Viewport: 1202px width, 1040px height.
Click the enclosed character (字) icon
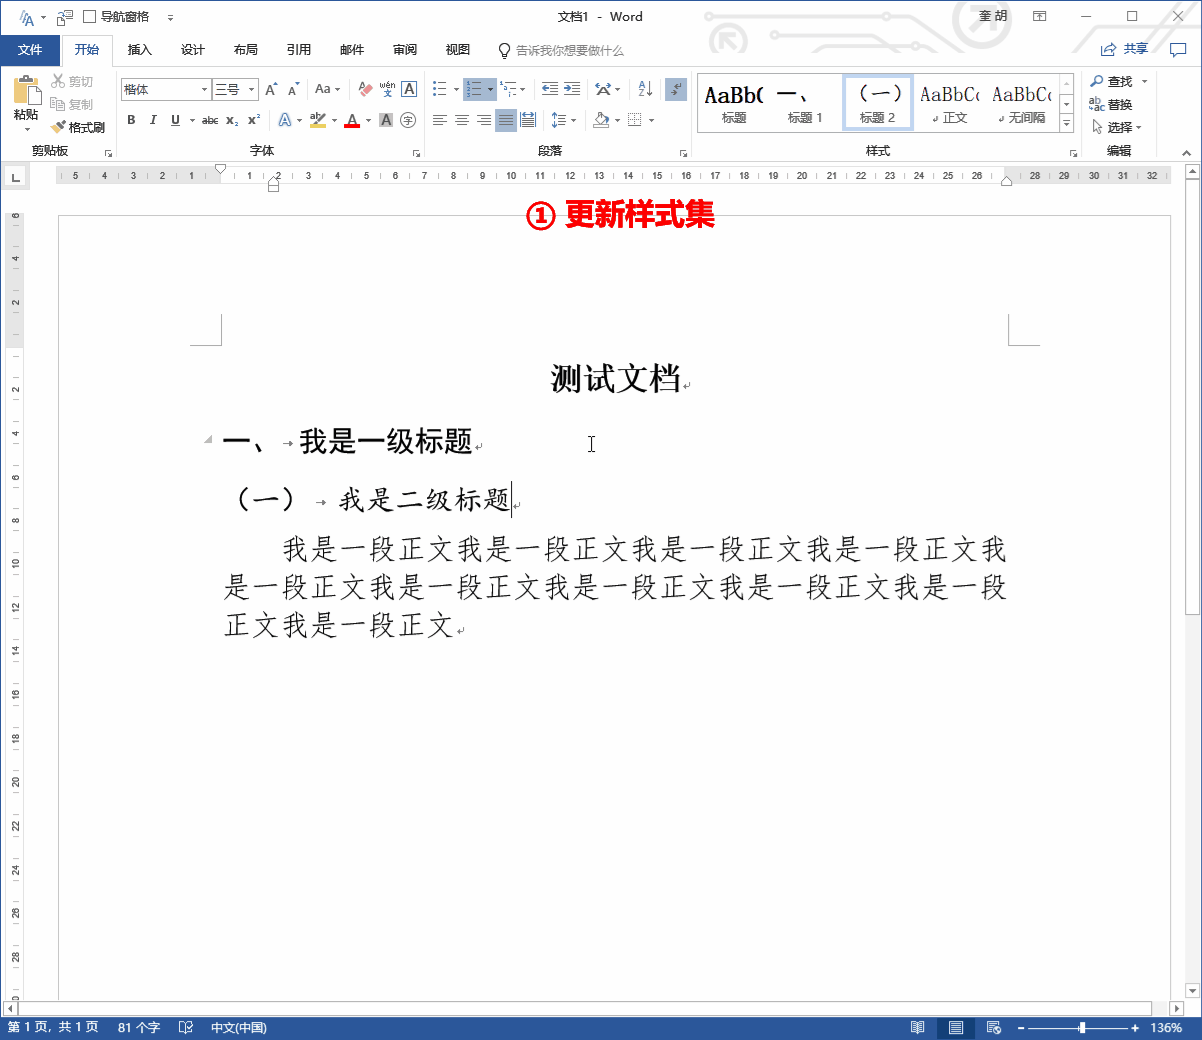click(408, 120)
